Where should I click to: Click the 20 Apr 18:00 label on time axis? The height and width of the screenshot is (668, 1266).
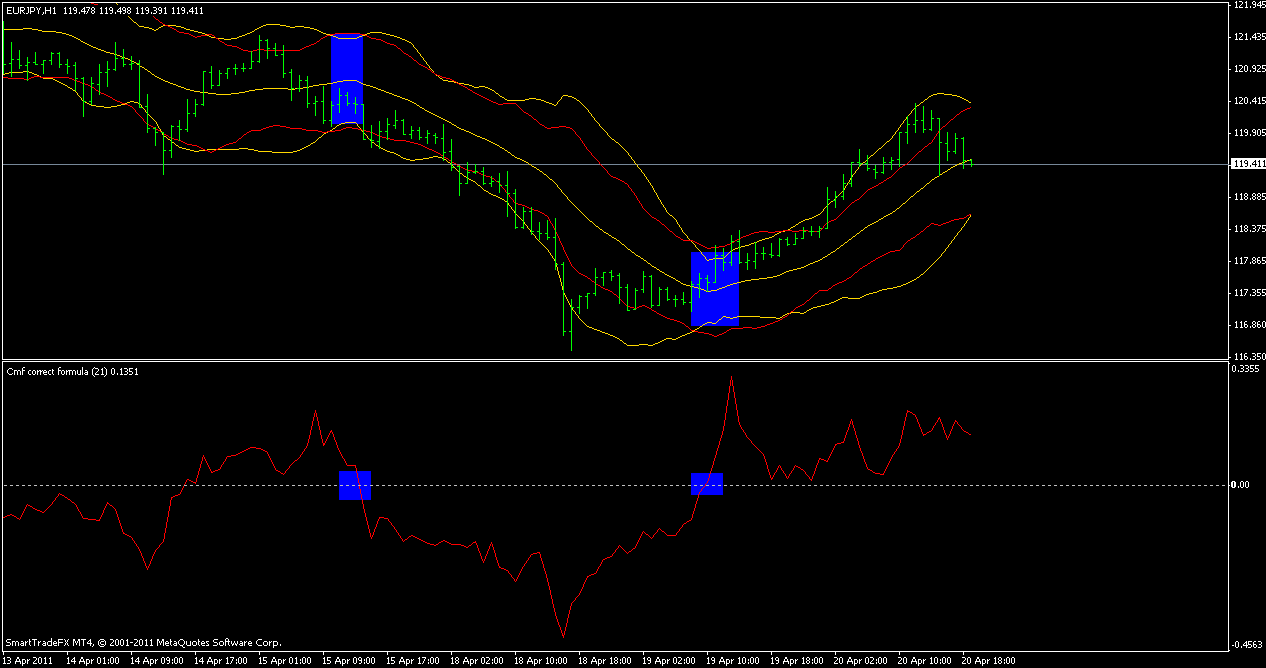[x=990, y=661]
